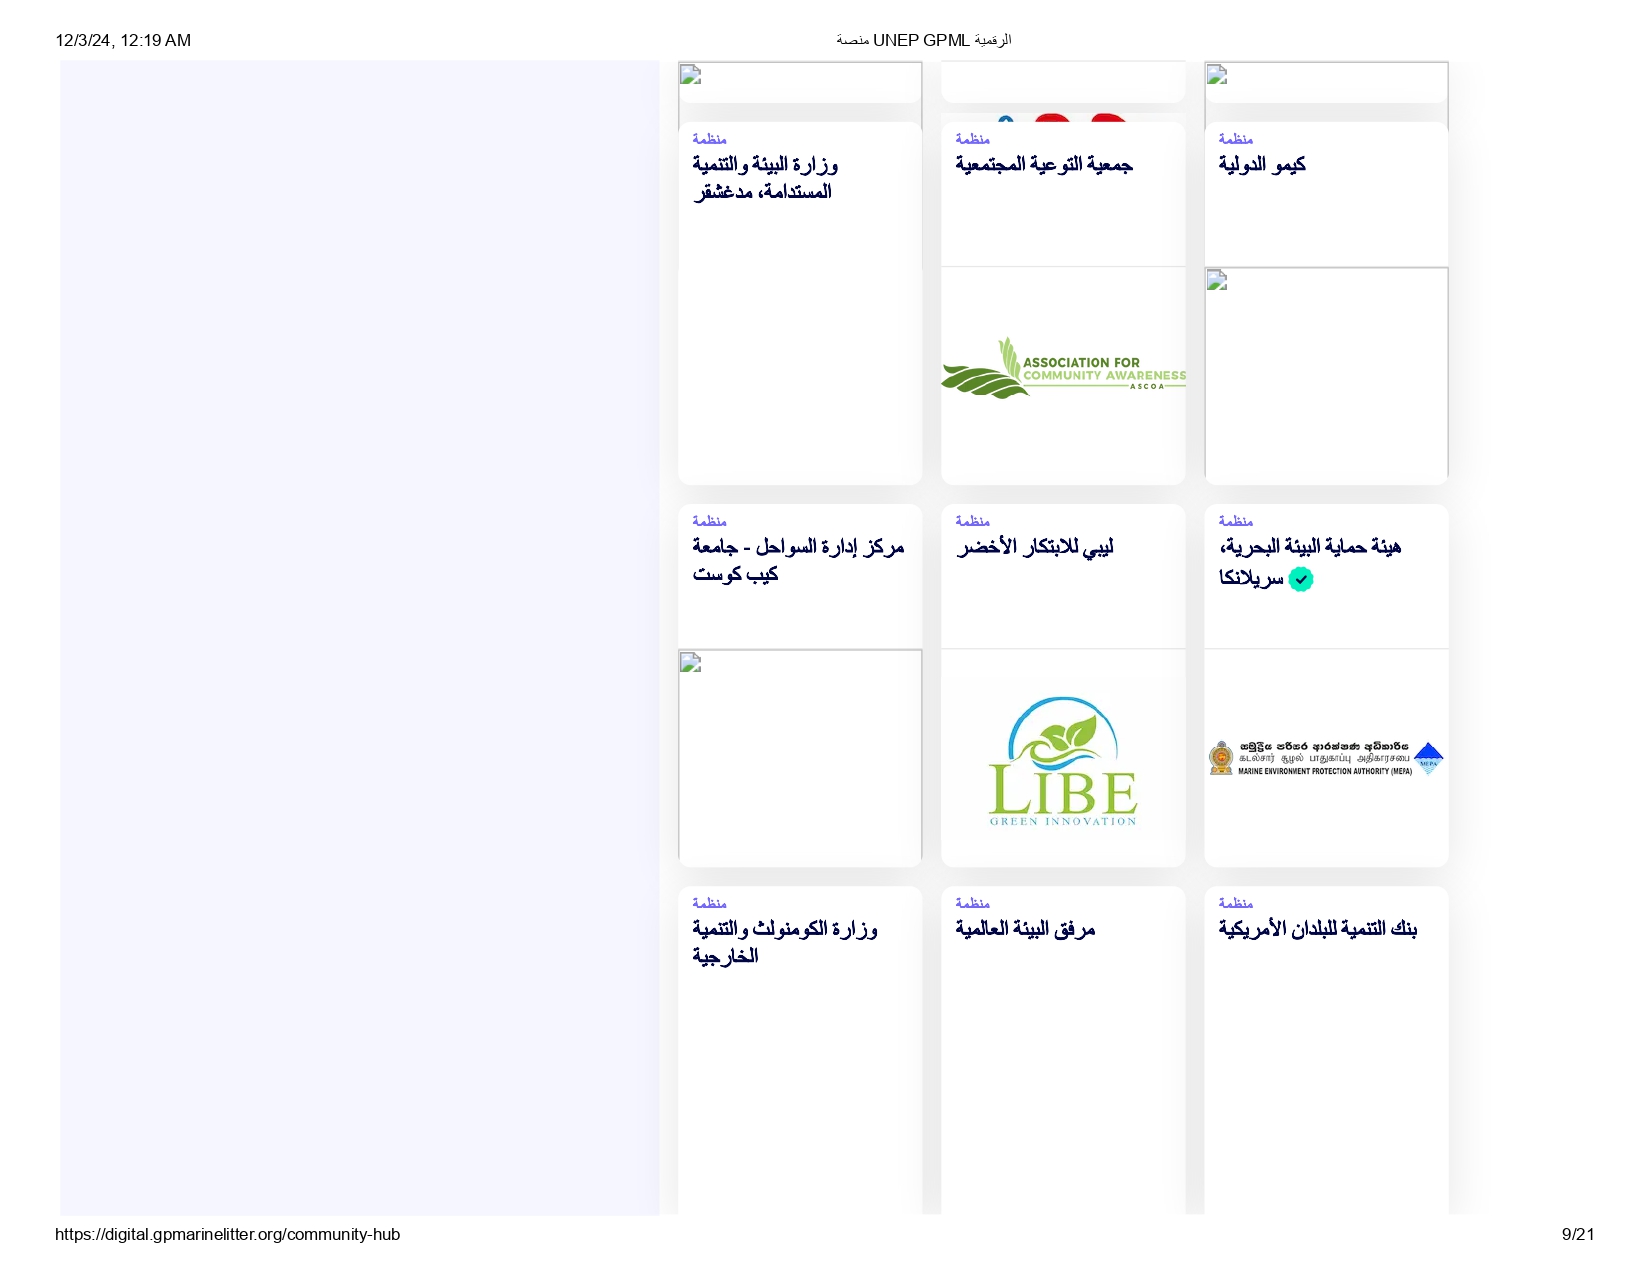Open the LIBE Green Innovation logo
The width and height of the screenshot is (1650, 1275).
[1063, 761]
